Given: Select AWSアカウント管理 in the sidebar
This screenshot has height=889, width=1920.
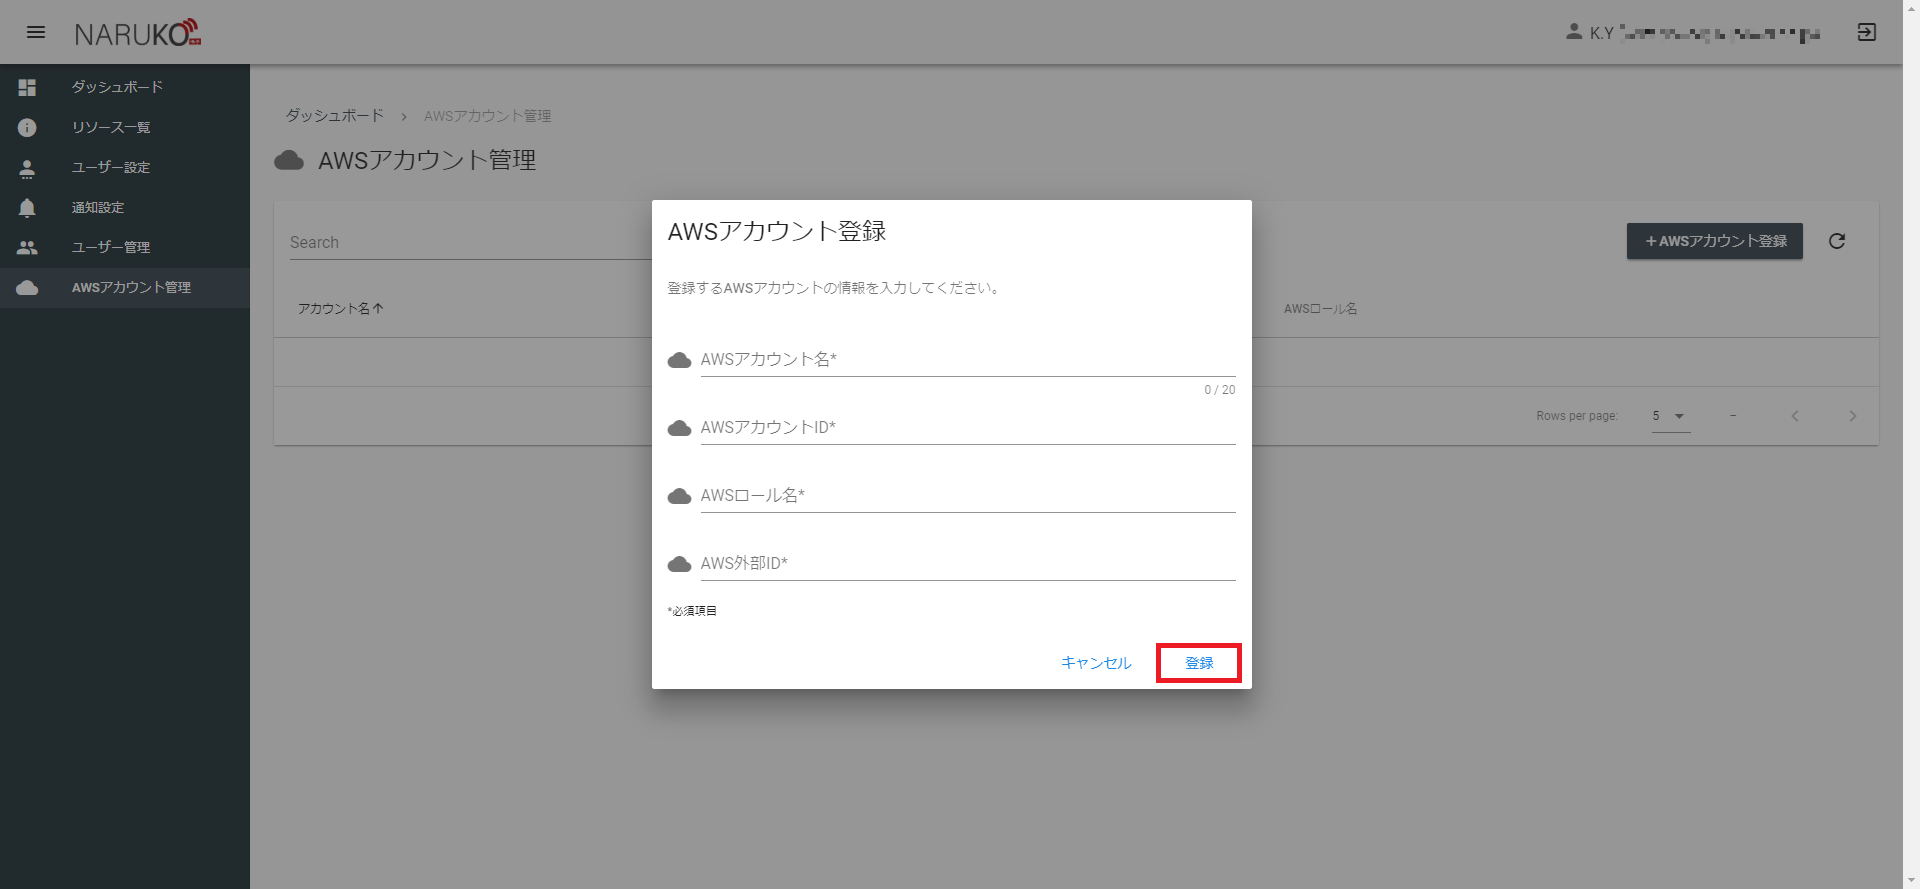Looking at the screenshot, I should 125,287.
